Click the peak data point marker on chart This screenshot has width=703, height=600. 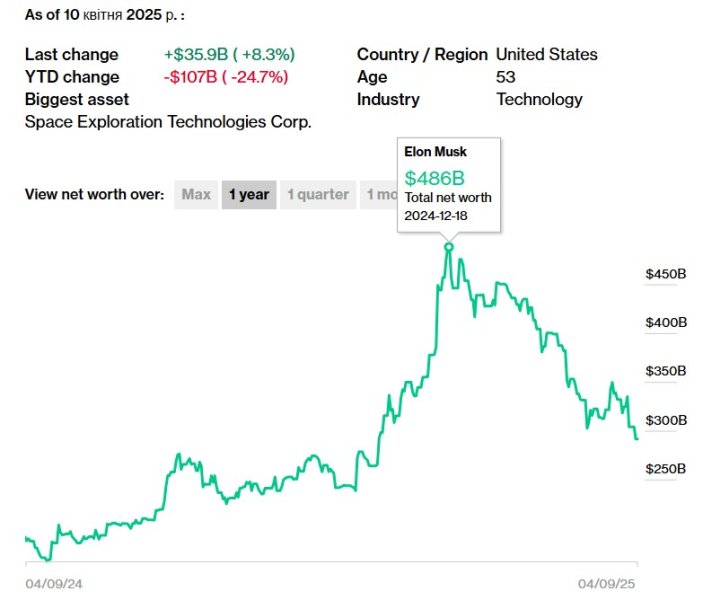[448, 246]
